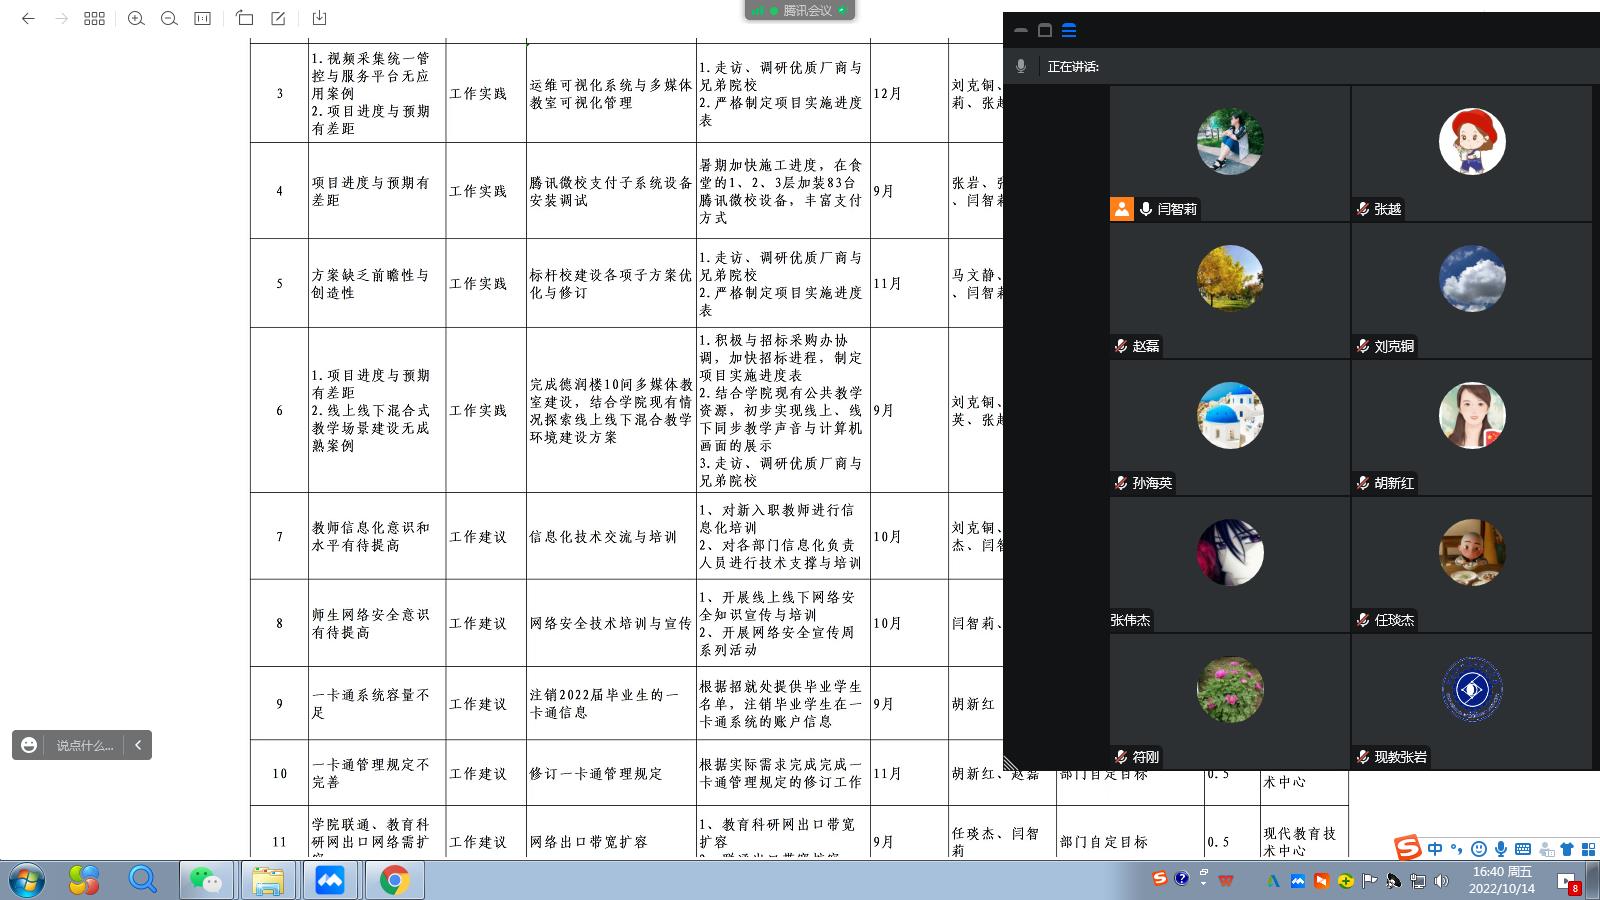Select 赵磊's yellow tree avatar
1600x900 pixels.
tap(1230, 278)
